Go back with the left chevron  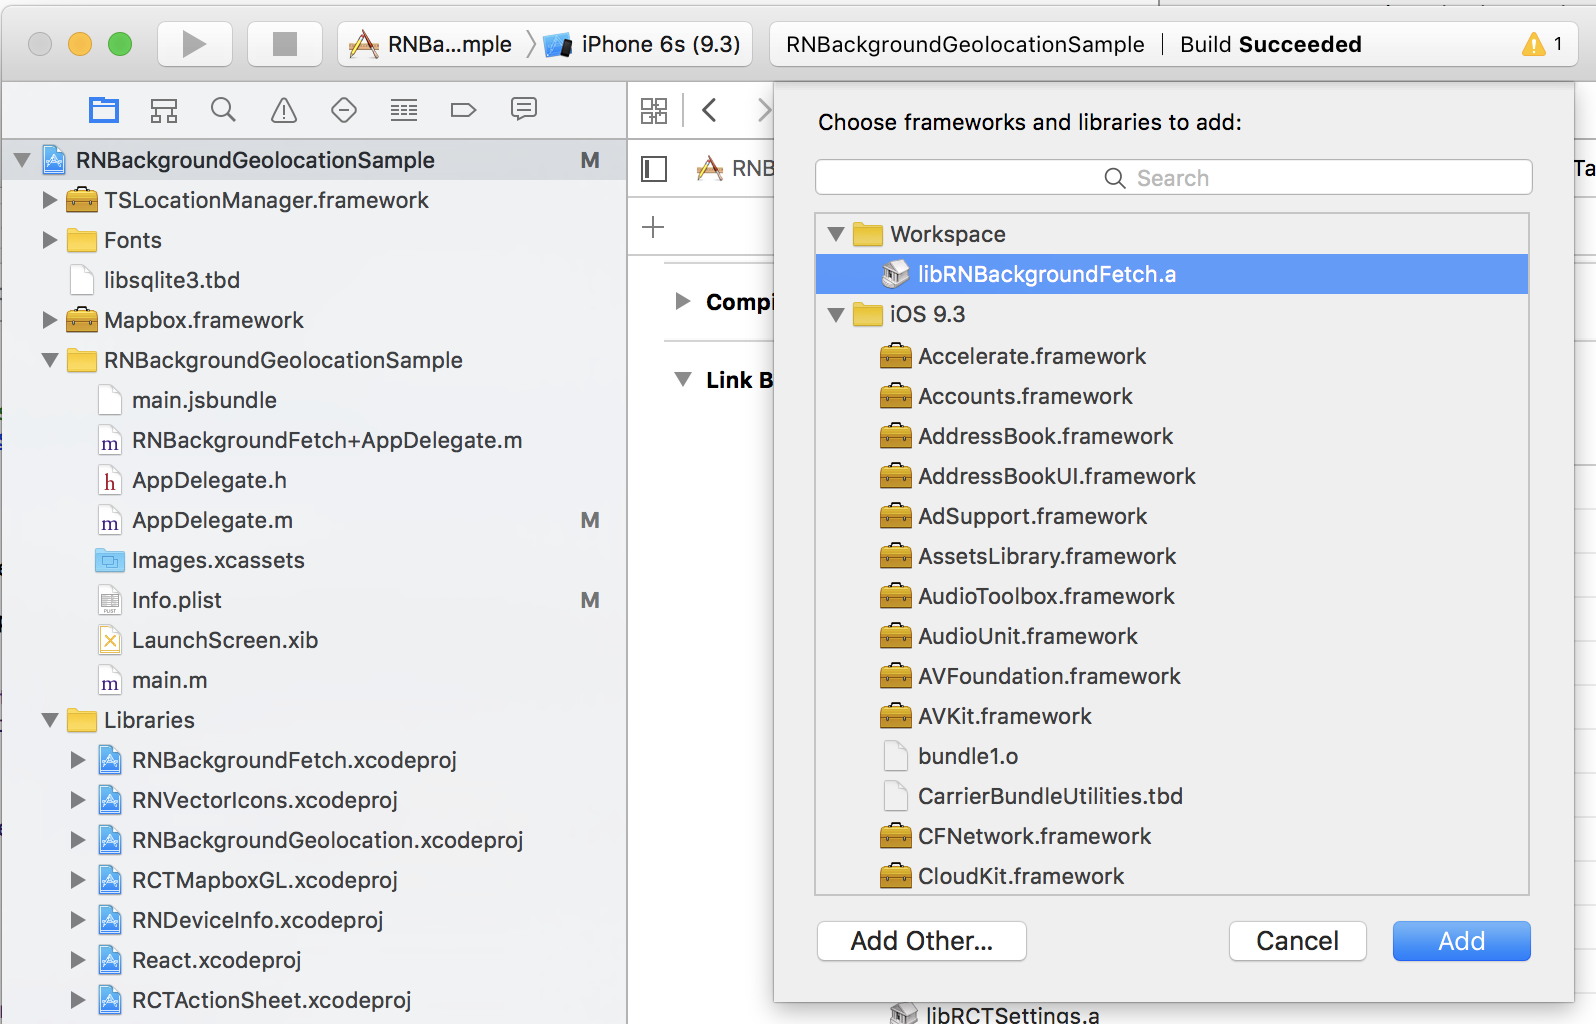coord(710,110)
